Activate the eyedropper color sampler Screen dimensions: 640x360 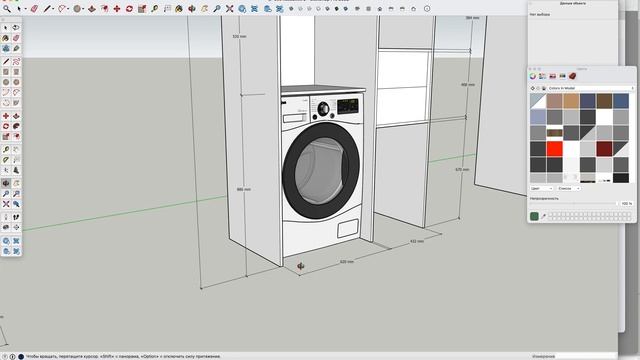click(x=543, y=216)
